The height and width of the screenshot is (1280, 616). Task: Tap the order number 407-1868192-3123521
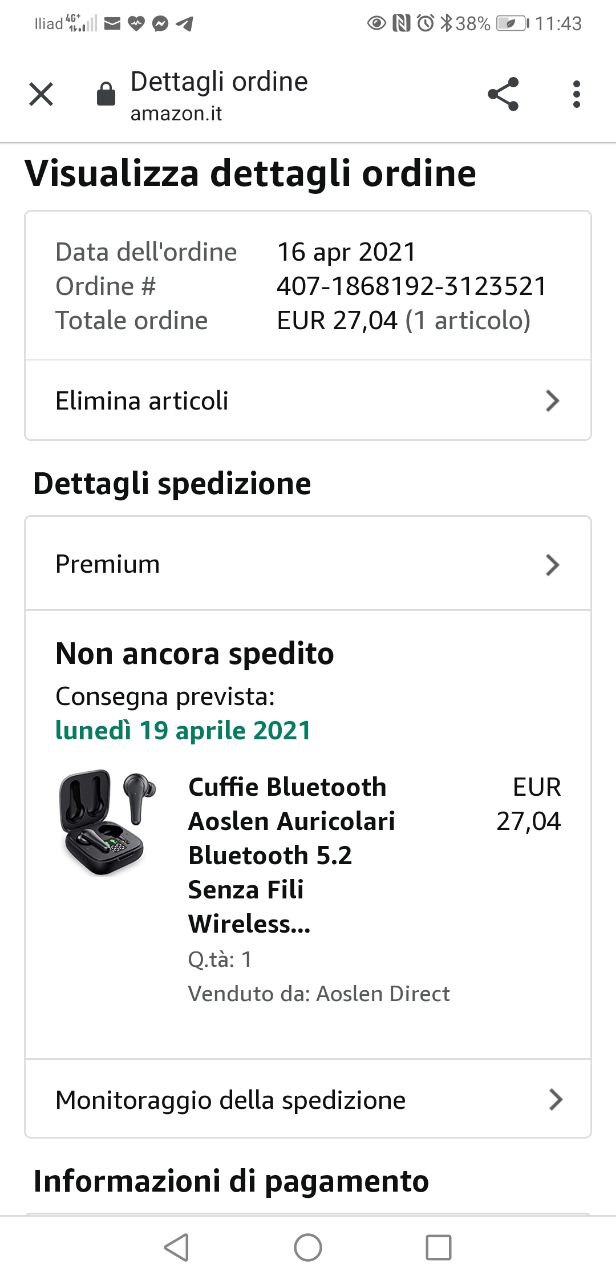pyautogui.click(x=412, y=286)
